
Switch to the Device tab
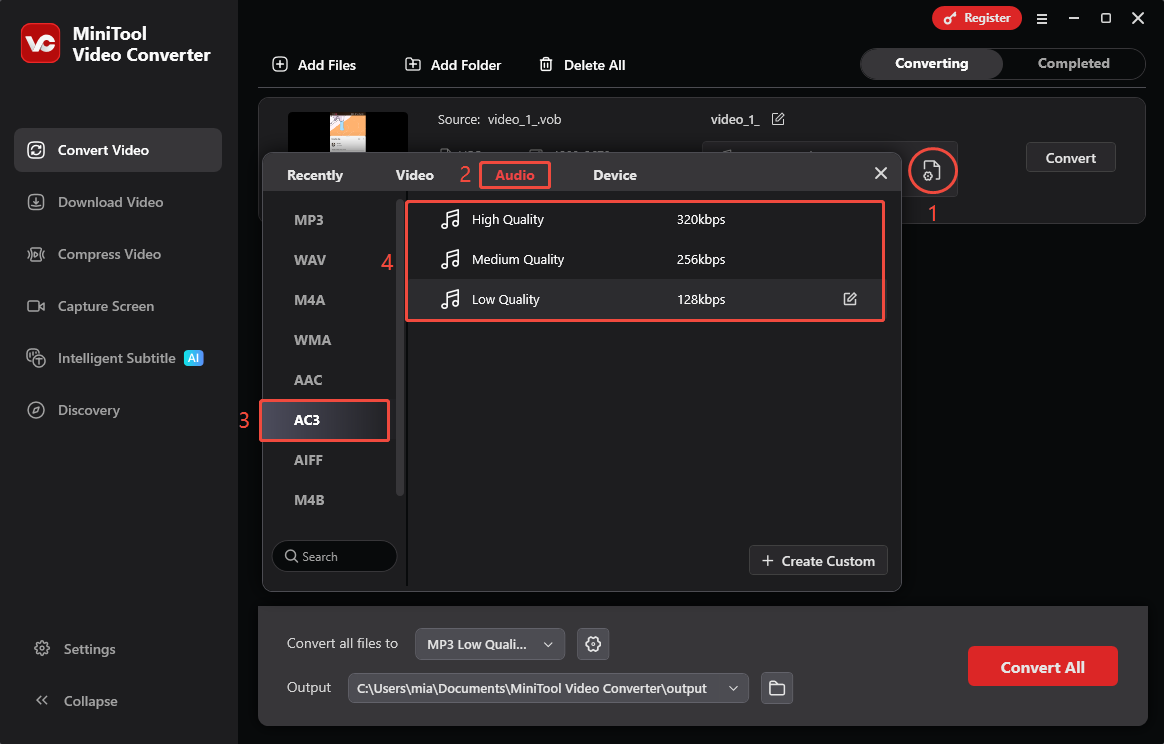click(x=614, y=174)
